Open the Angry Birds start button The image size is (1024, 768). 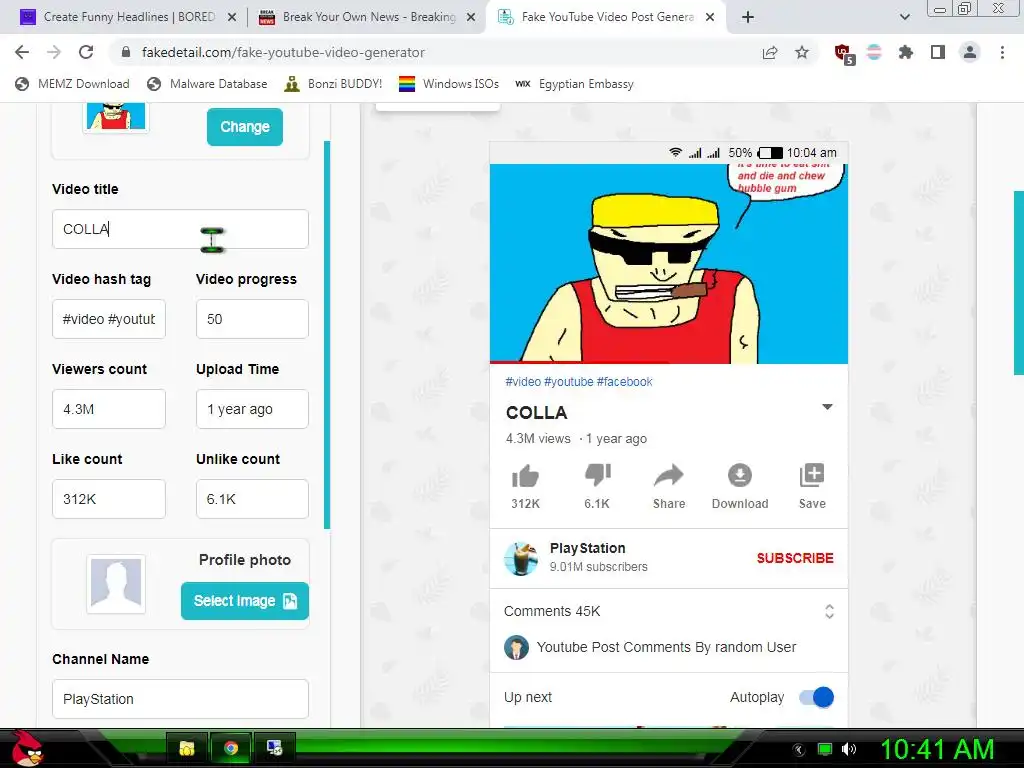click(26, 748)
